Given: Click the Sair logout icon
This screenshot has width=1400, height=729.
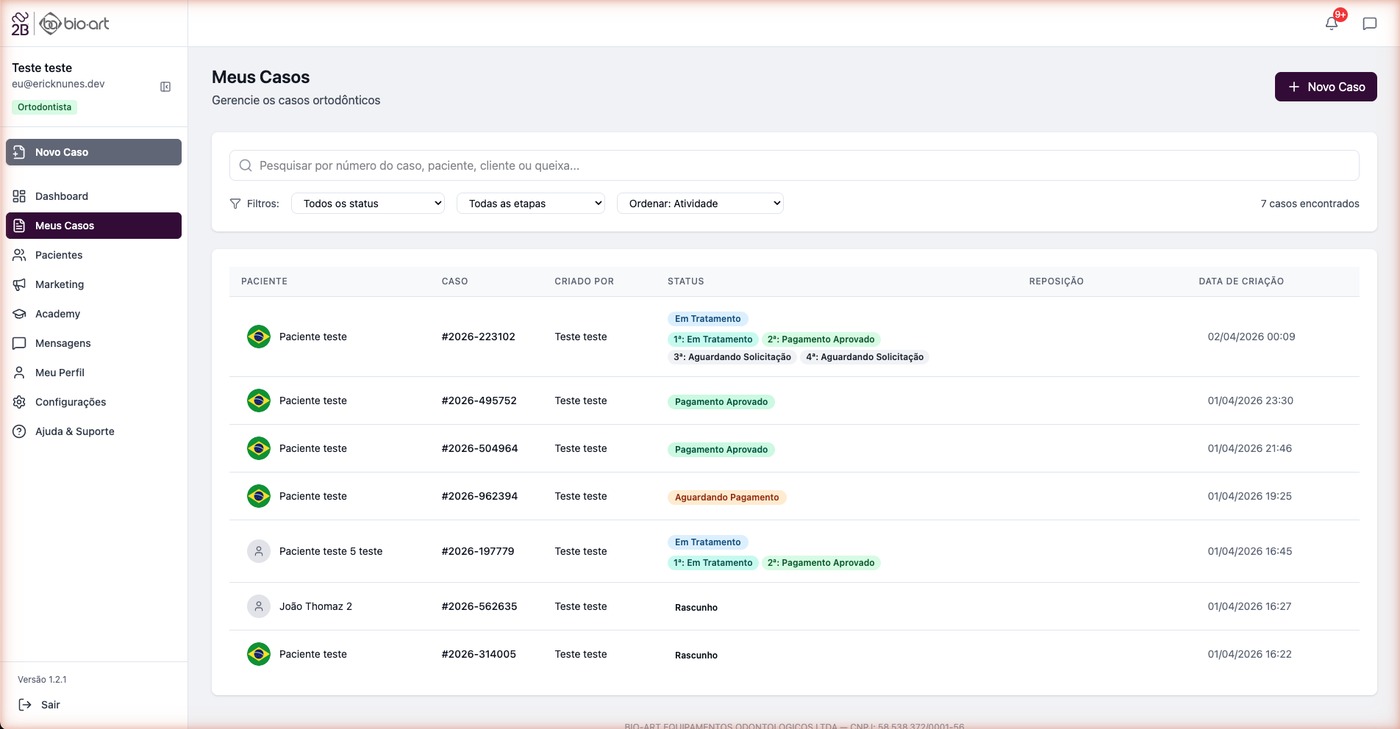Looking at the screenshot, I should tap(25, 705).
